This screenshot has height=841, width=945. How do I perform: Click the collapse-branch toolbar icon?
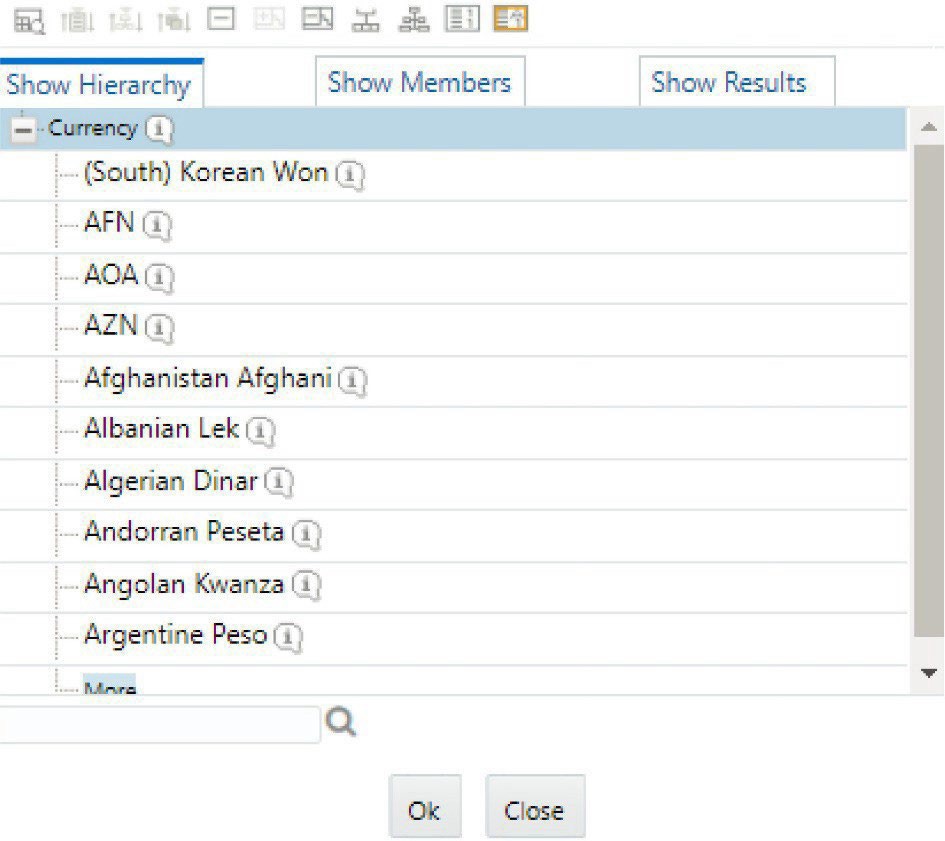click(x=318, y=19)
